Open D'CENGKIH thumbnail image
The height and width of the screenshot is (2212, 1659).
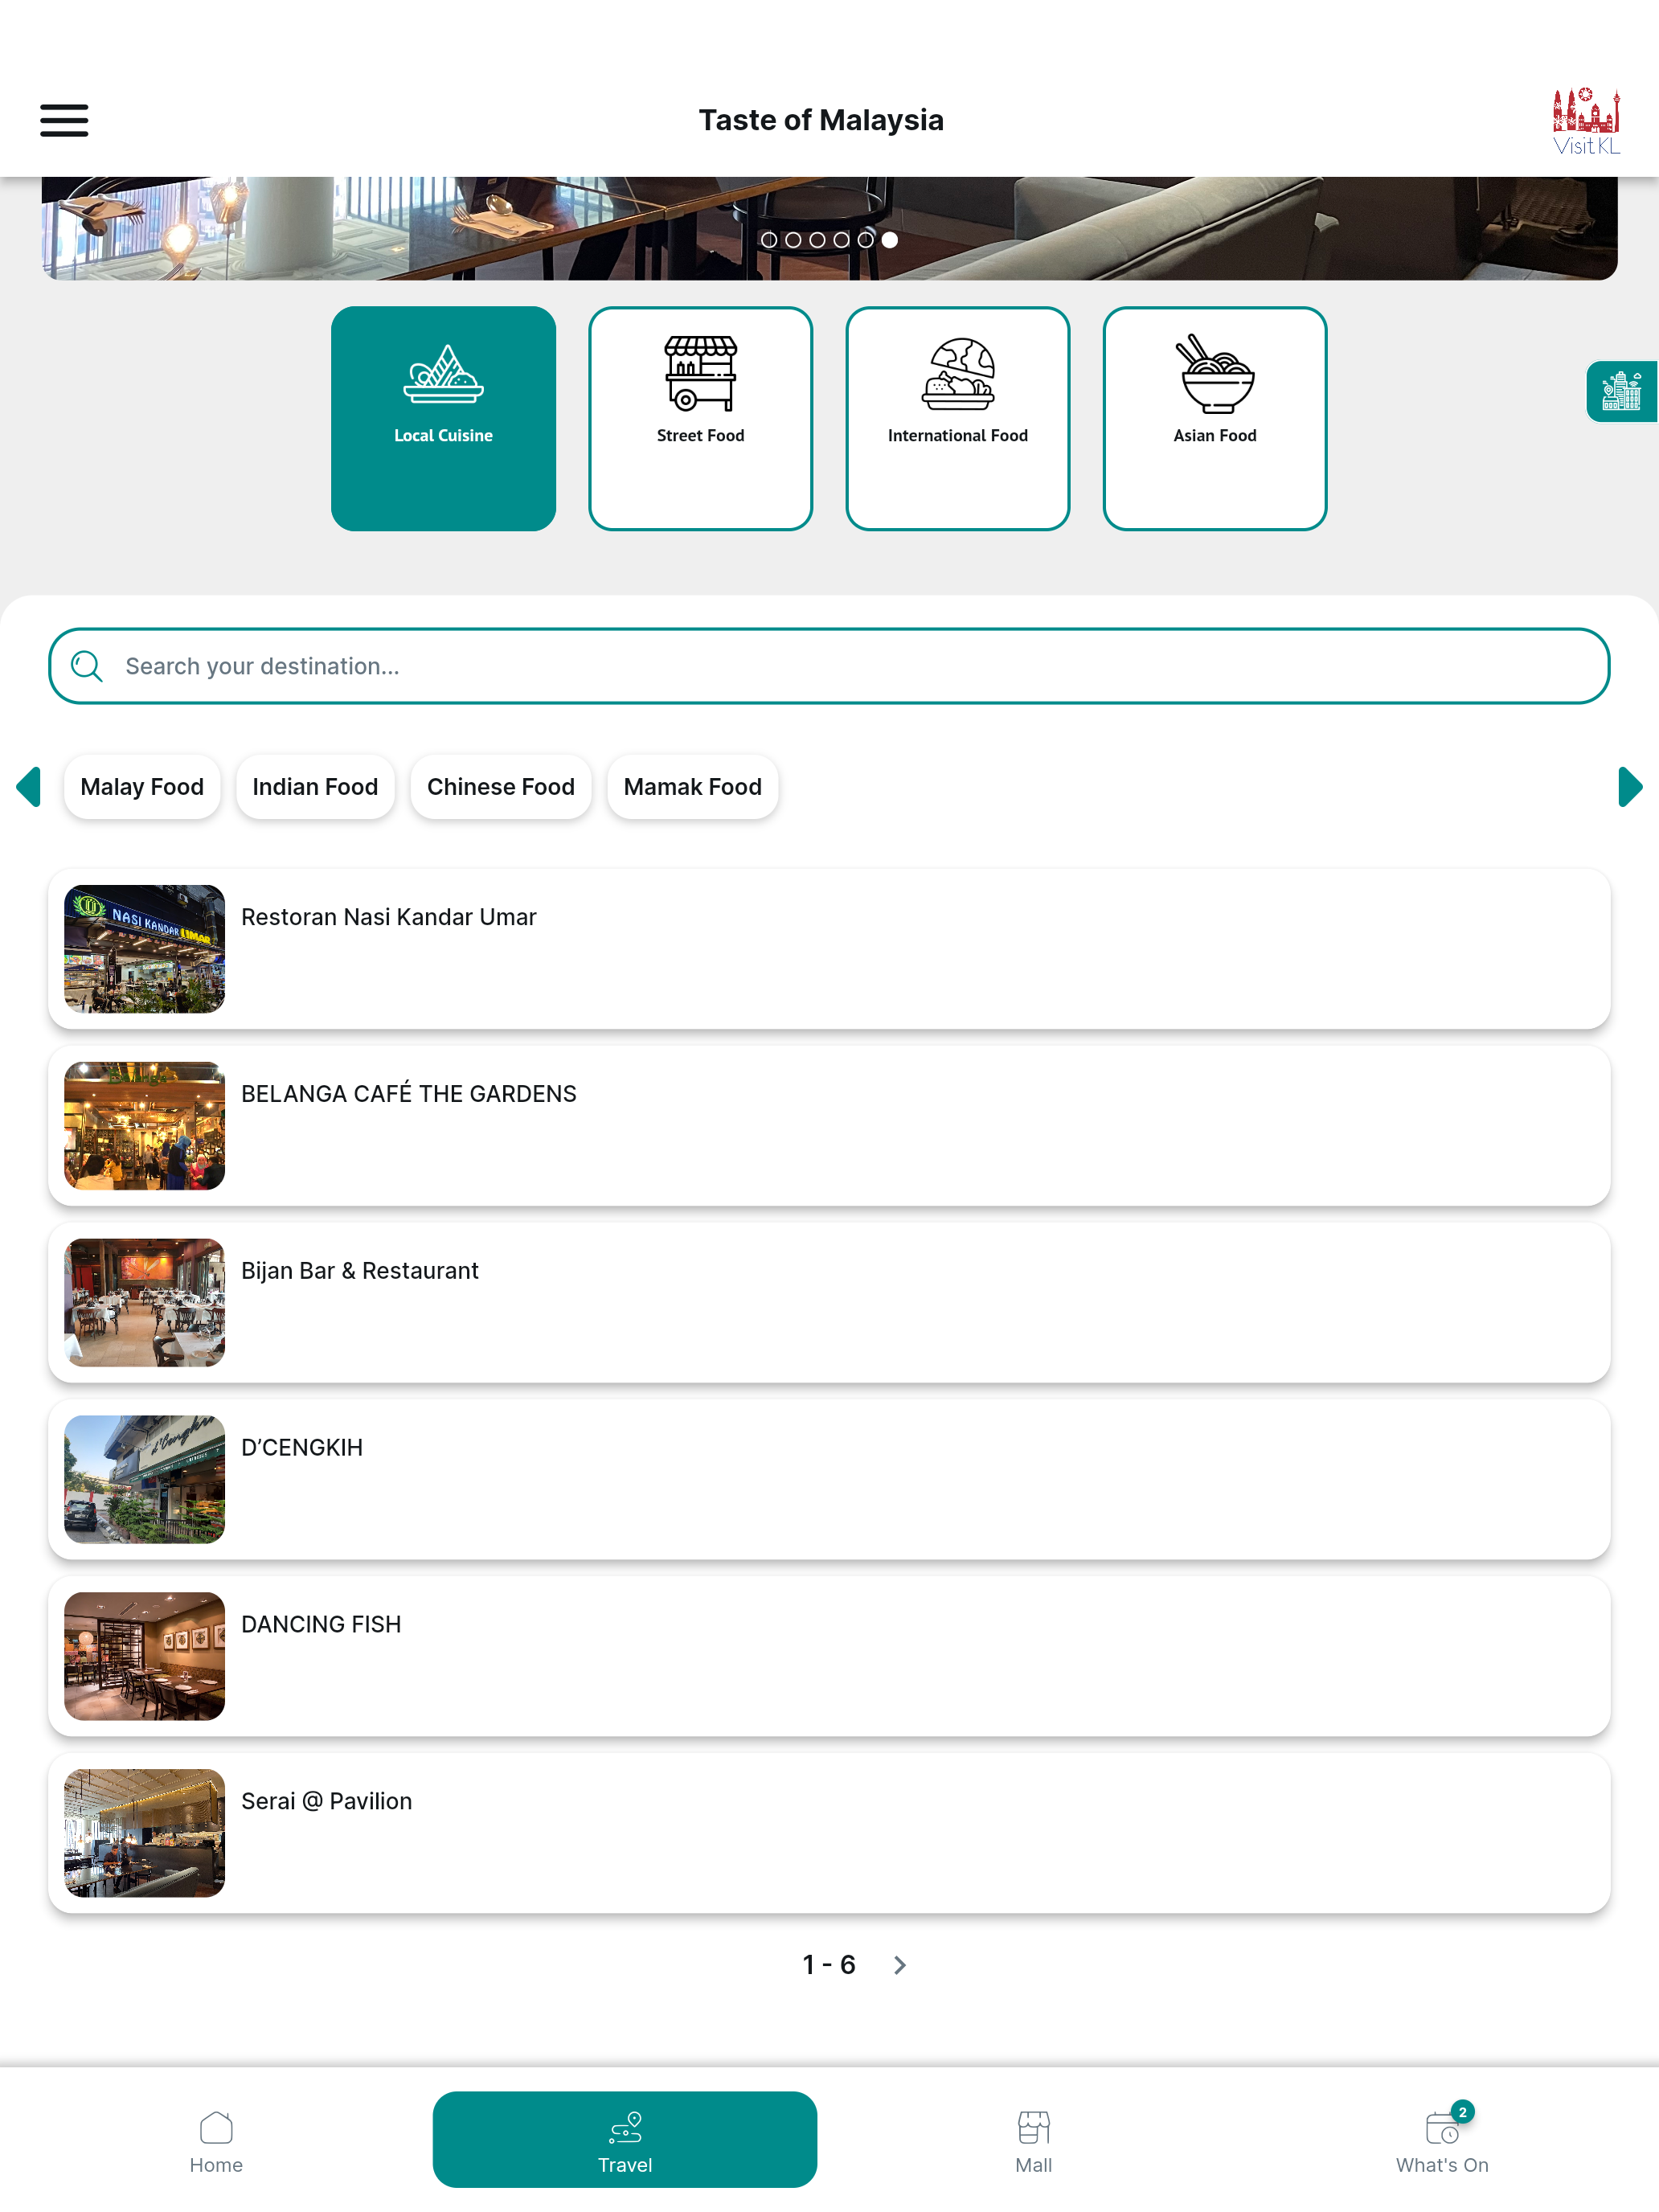tap(145, 1480)
